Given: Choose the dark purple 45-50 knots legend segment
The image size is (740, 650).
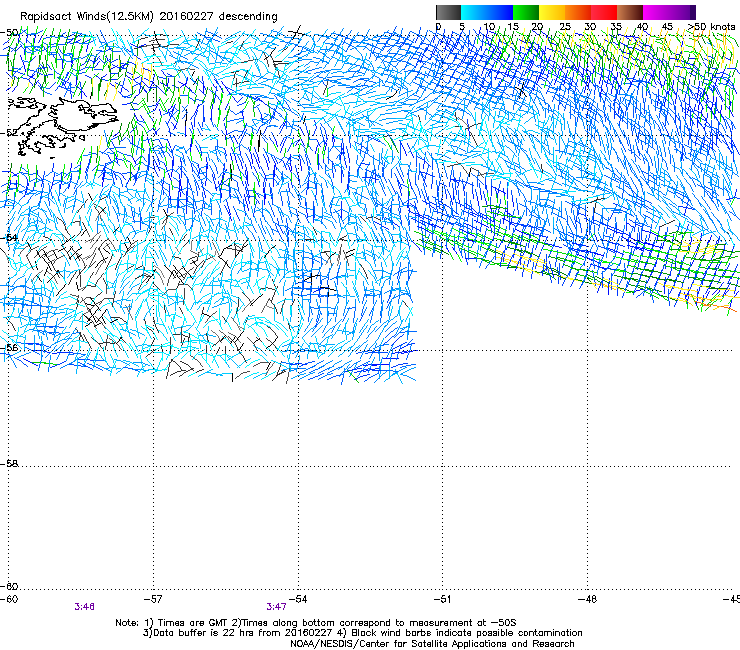Looking at the screenshot, I should 682,12.
